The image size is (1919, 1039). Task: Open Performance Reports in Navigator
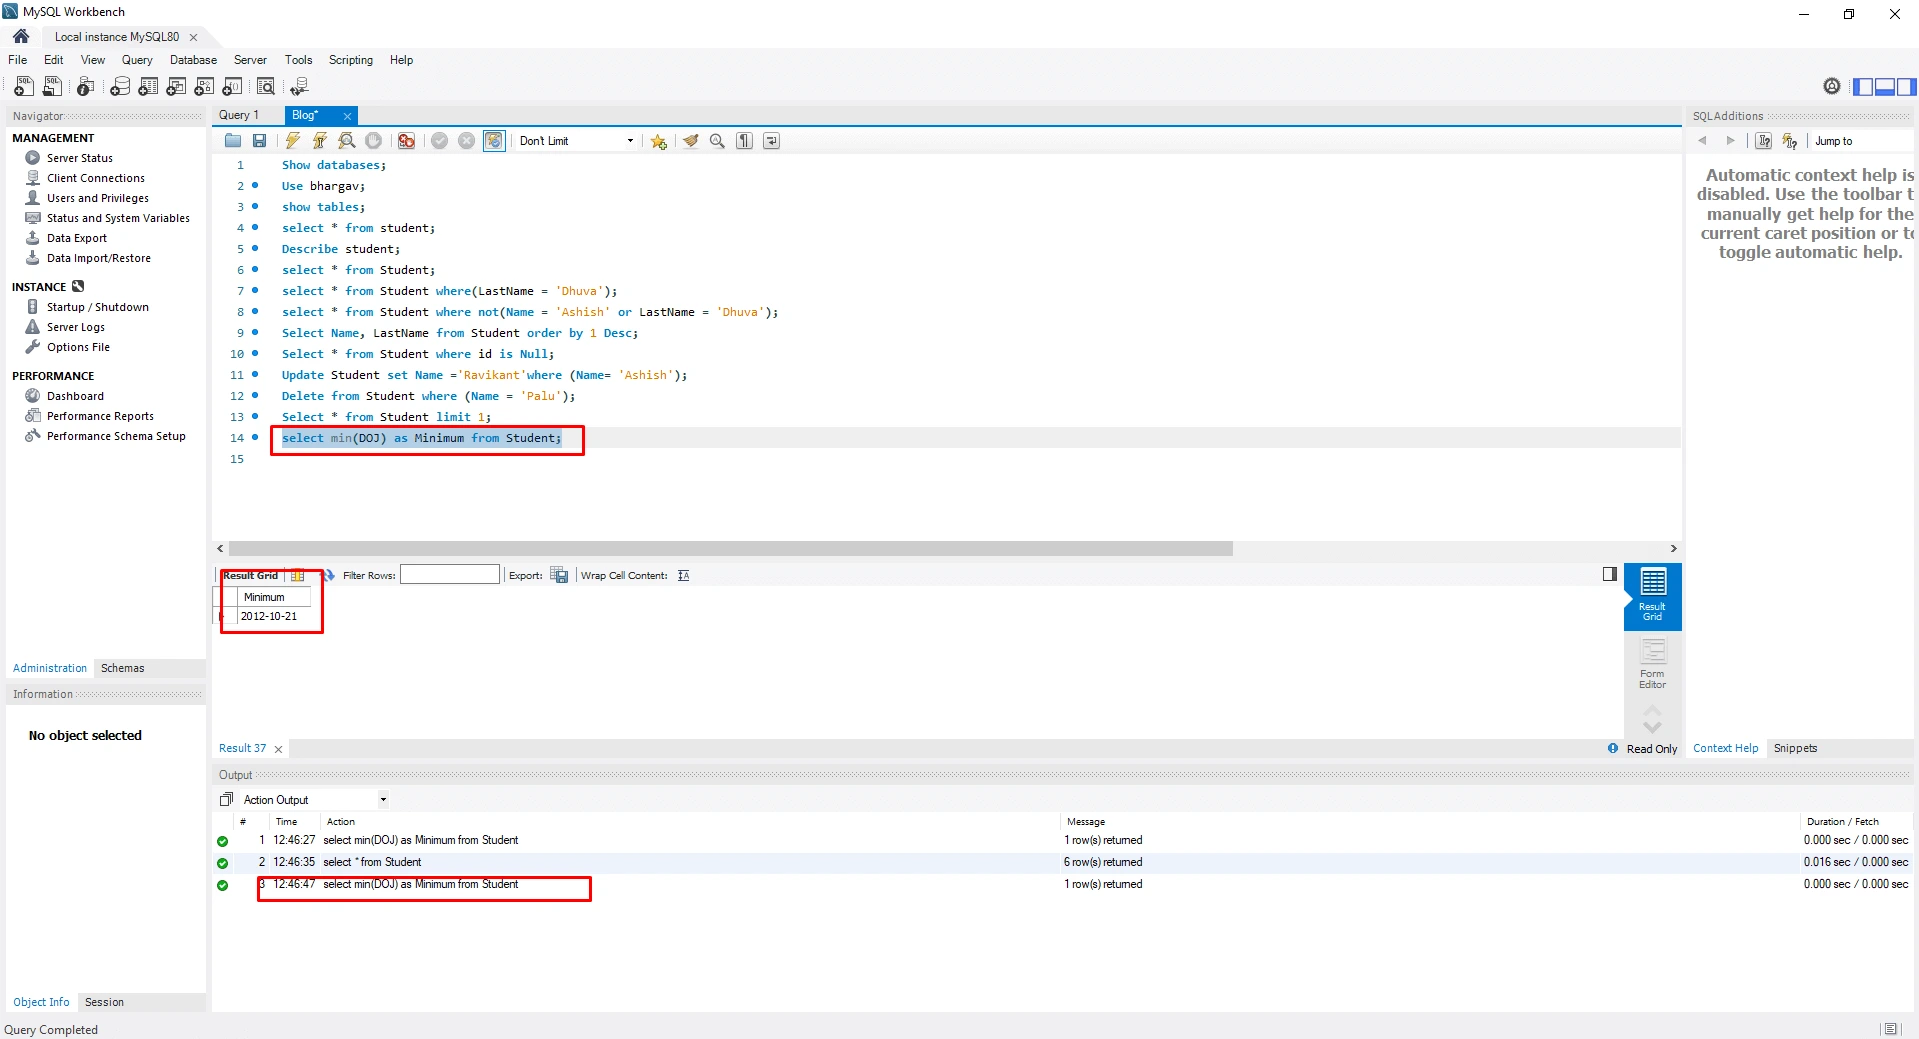[100, 416]
